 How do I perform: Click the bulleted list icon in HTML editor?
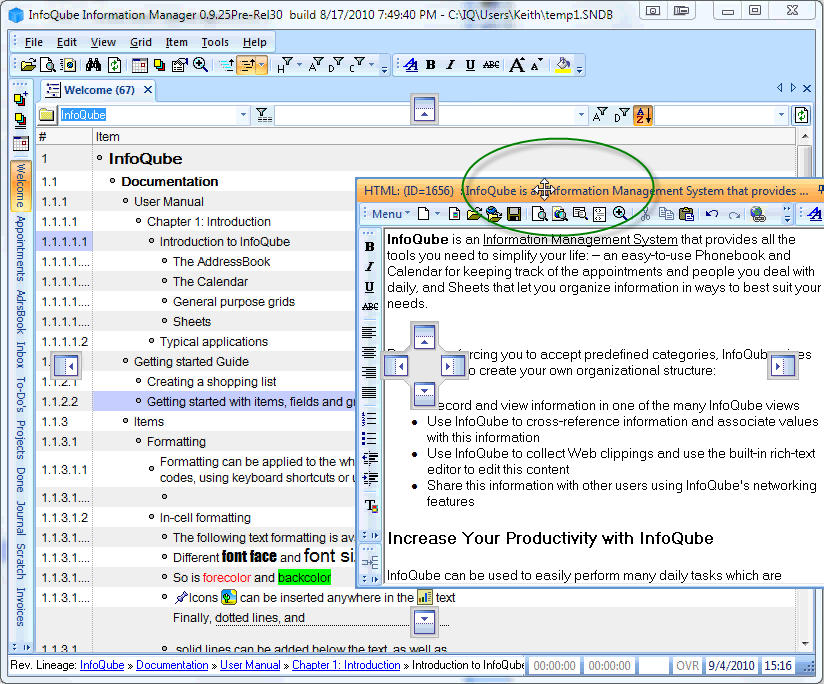pyautogui.click(x=369, y=438)
